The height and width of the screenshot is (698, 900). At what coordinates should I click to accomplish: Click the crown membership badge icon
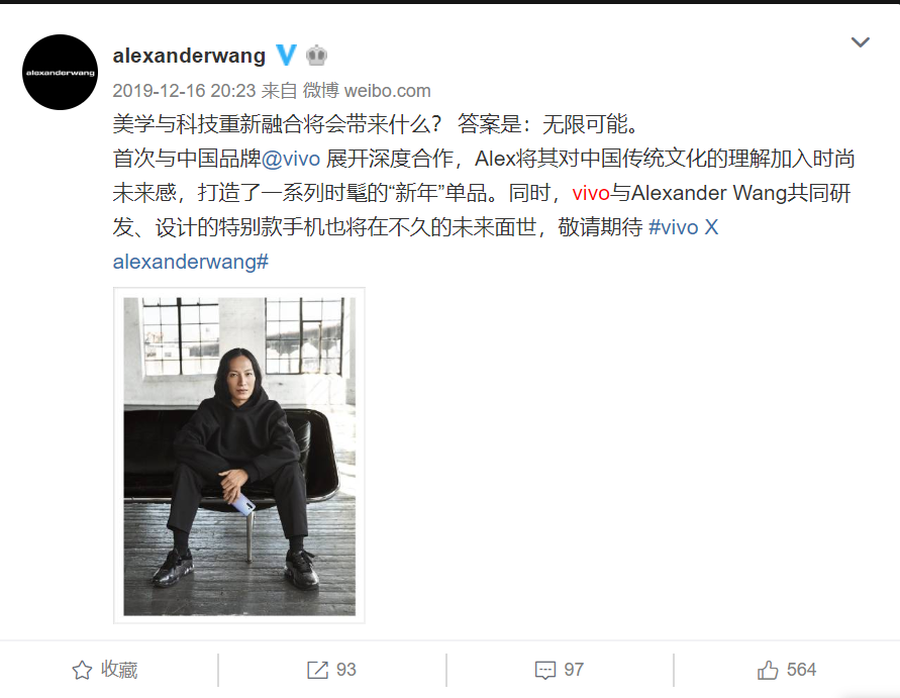coord(316,56)
